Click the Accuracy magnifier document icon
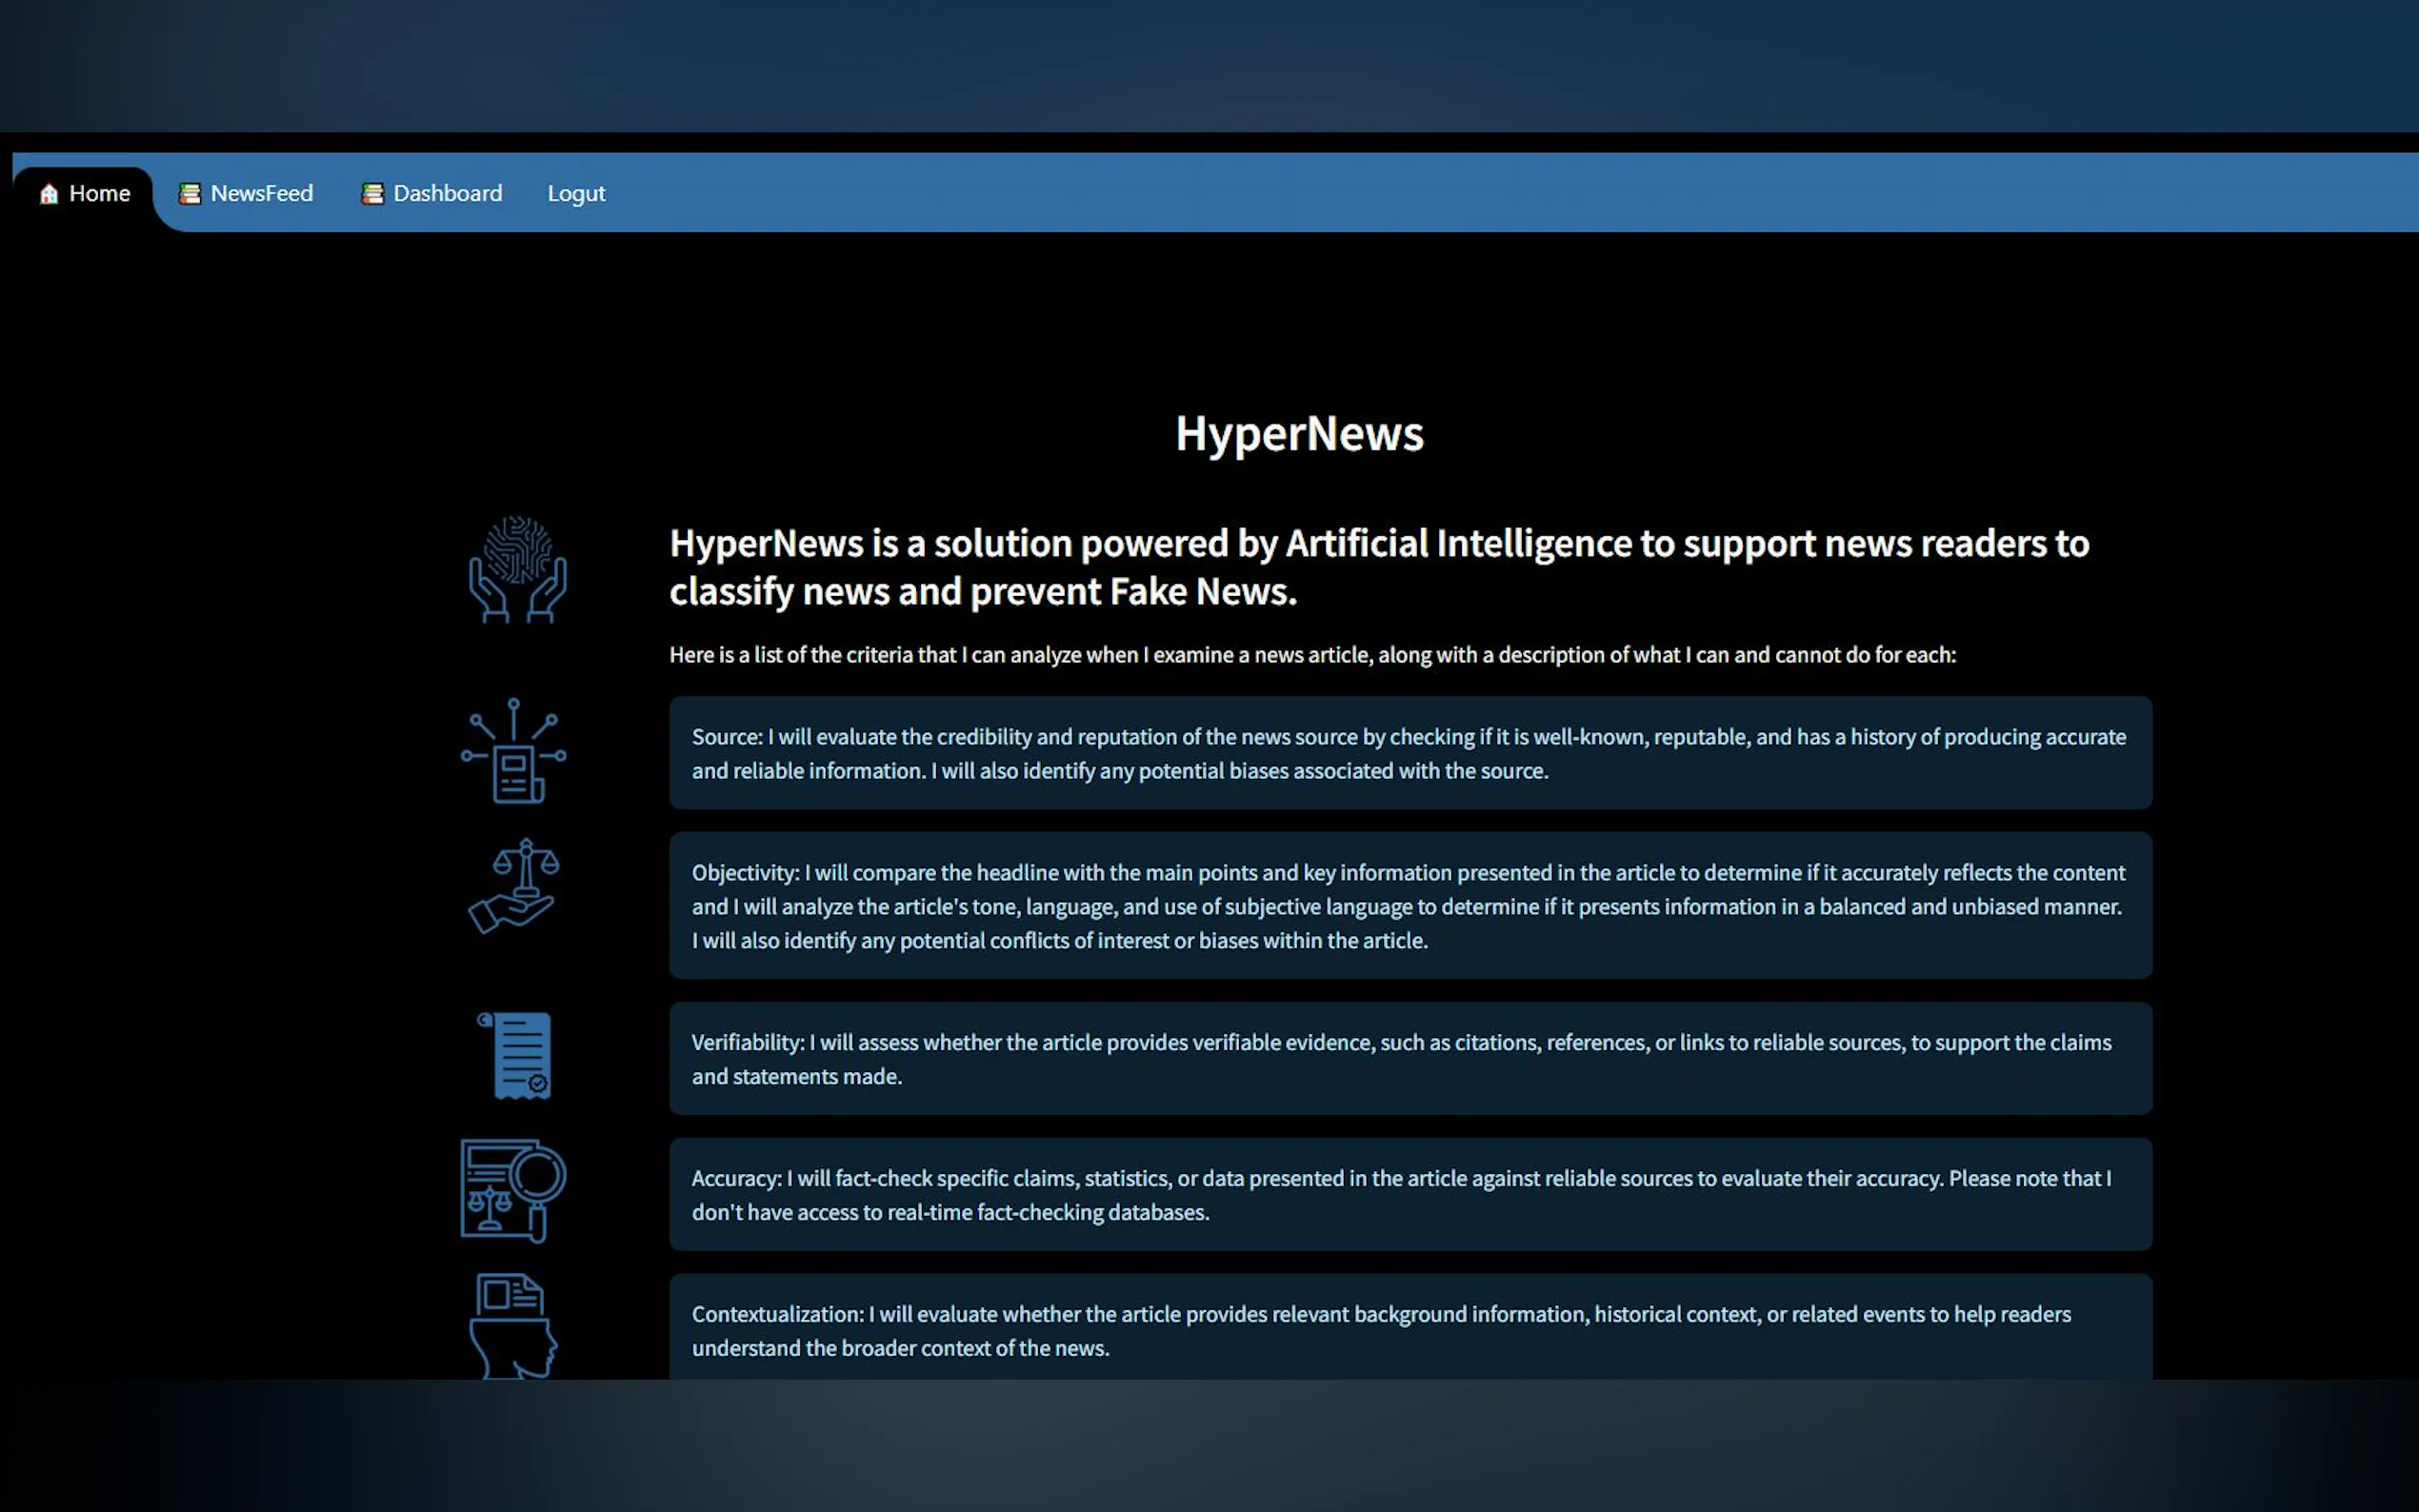This screenshot has height=1512, width=2419. coord(513,1190)
